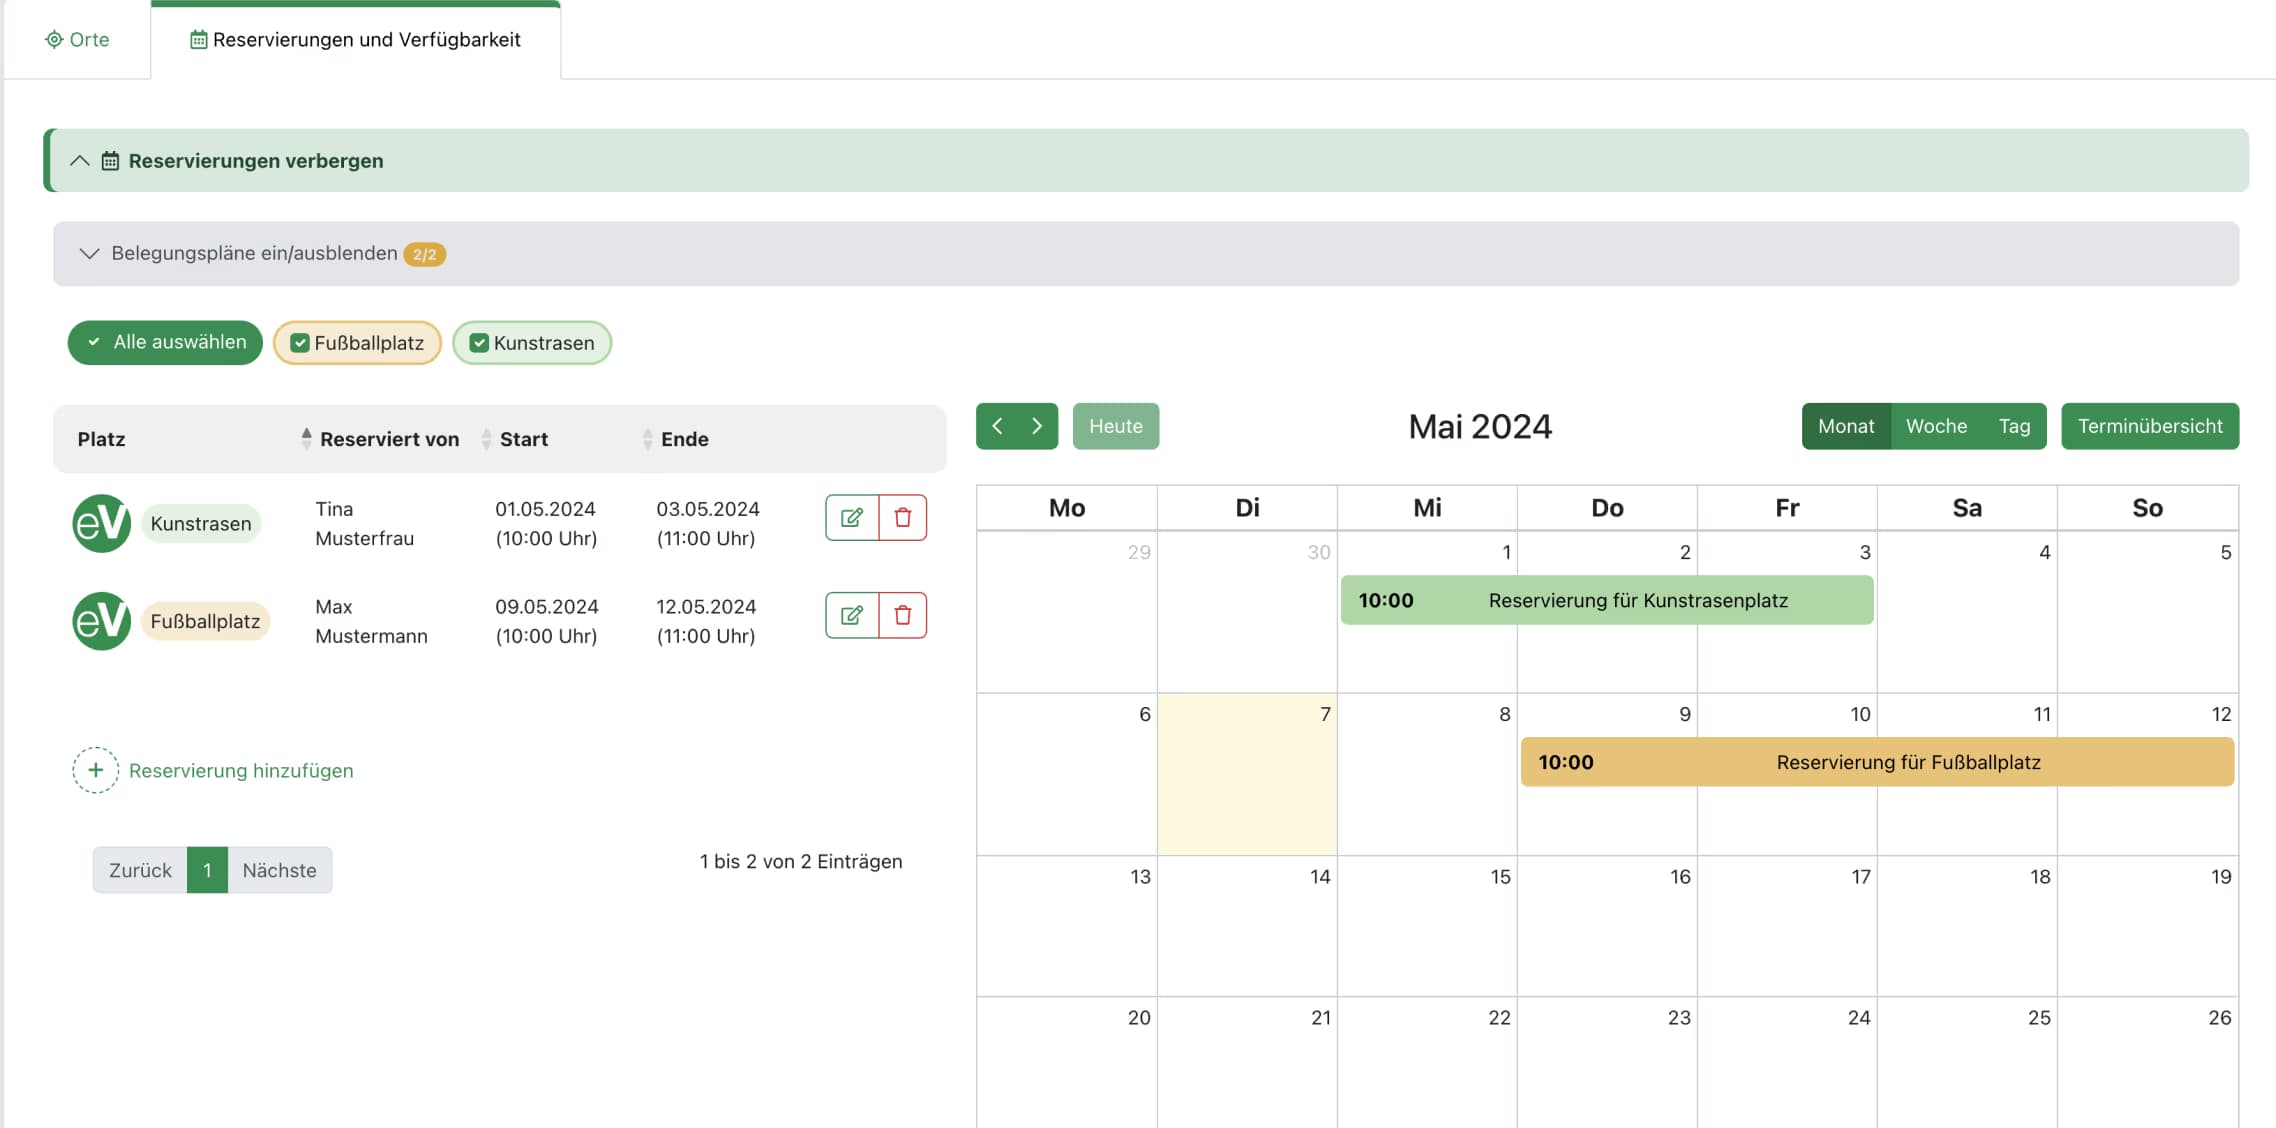
Task: Open Reservierung für Fußballplatz calendar event
Action: (1877, 762)
